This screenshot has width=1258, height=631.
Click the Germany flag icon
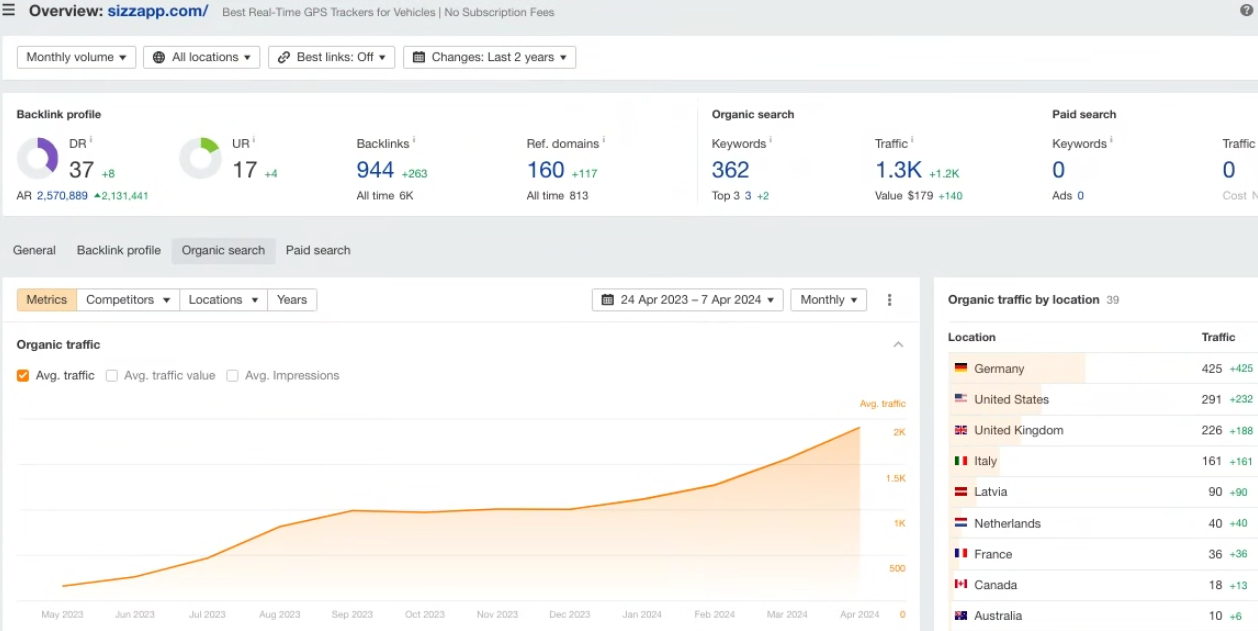click(x=961, y=368)
